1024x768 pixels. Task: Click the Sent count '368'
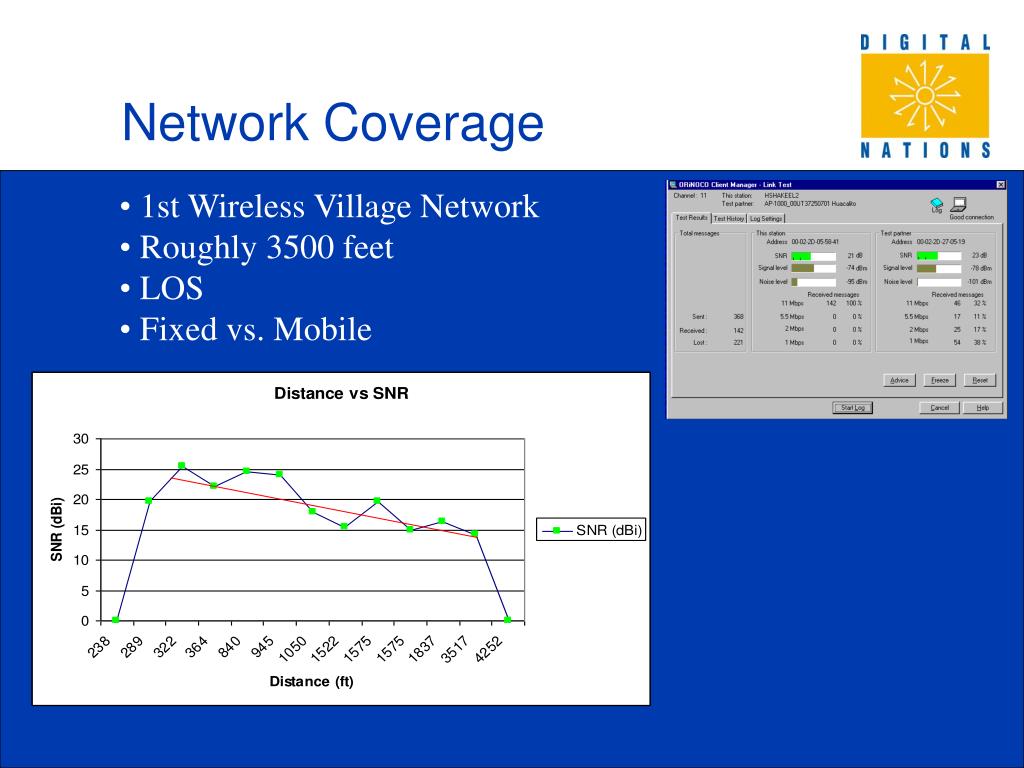coord(738,317)
